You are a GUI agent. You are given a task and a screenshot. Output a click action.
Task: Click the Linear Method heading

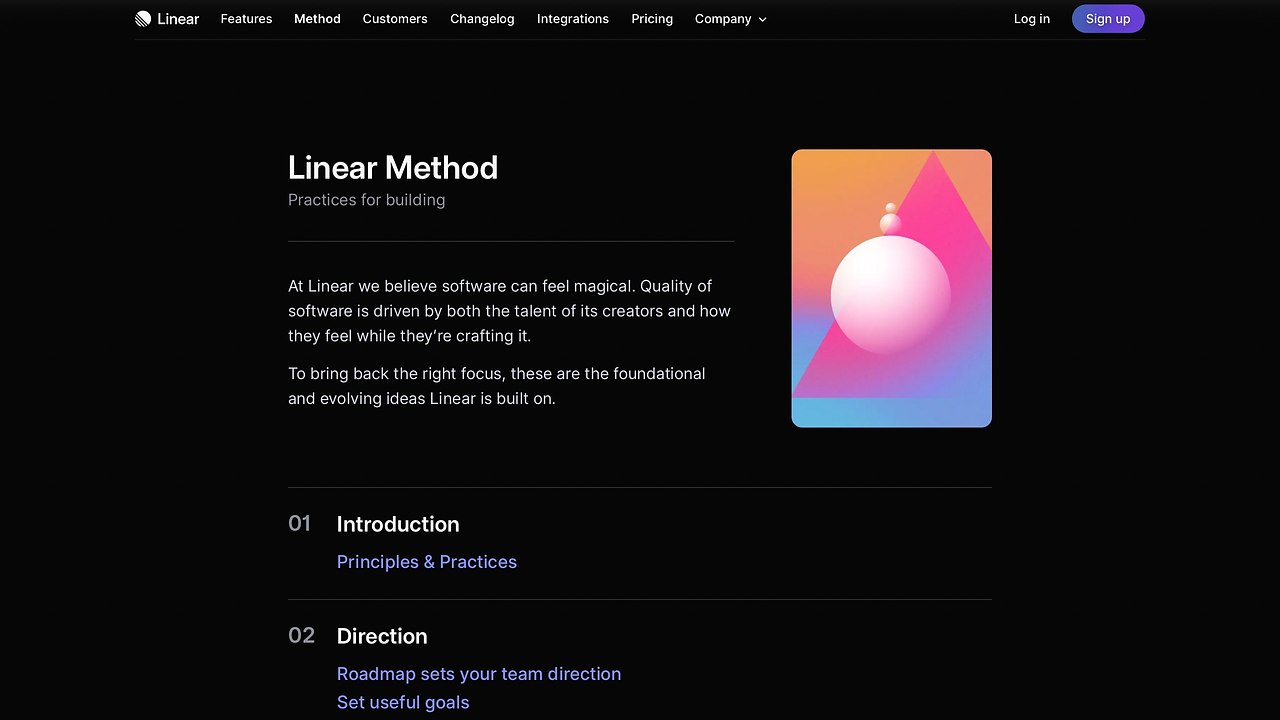click(x=393, y=167)
